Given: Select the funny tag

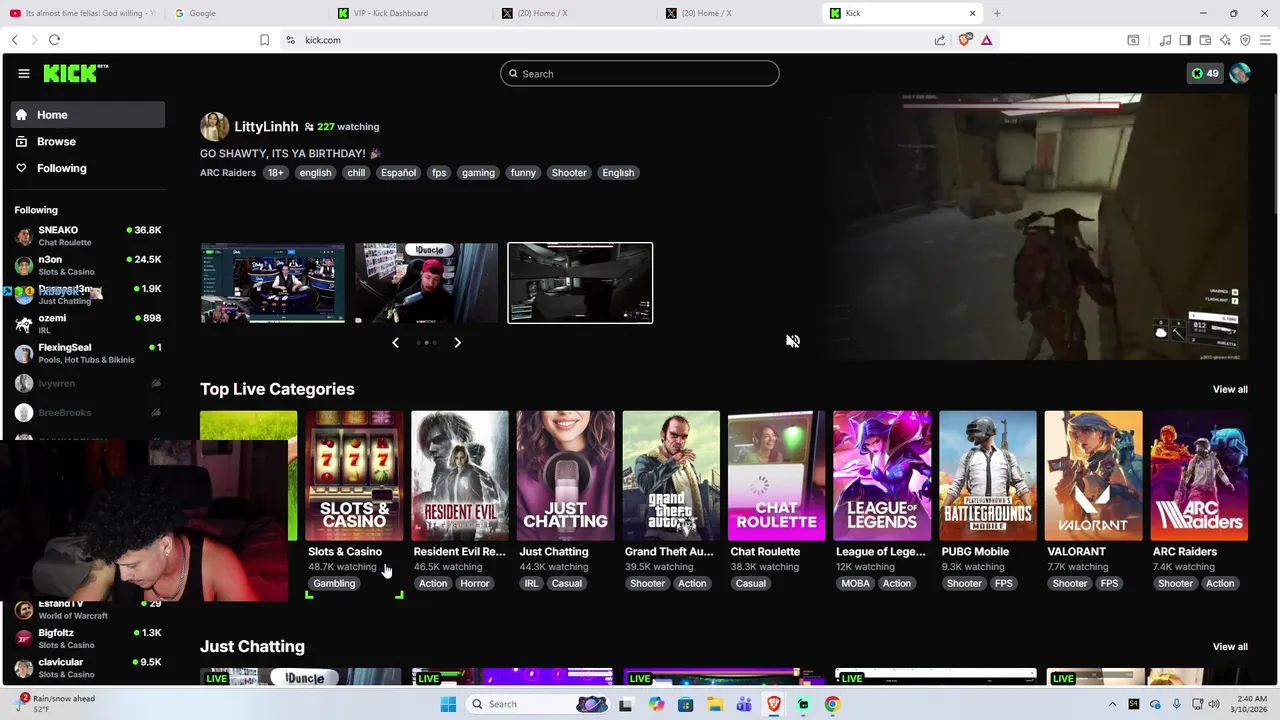Looking at the screenshot, I should point(523,173).
